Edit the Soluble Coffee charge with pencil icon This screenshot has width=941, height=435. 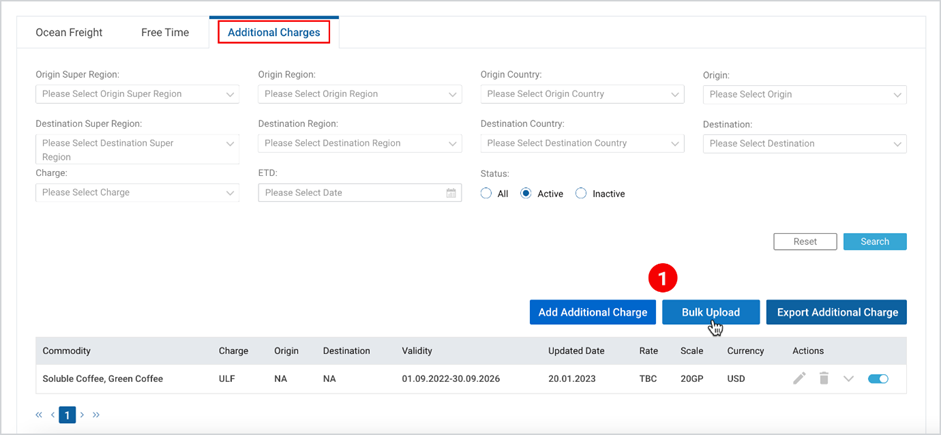[799, 379]
